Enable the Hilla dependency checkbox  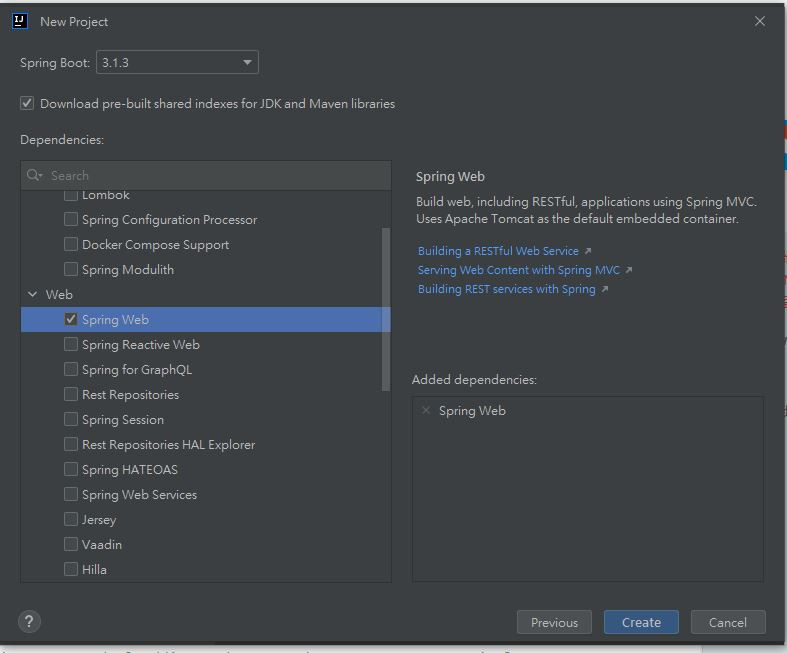coord(71,569)
